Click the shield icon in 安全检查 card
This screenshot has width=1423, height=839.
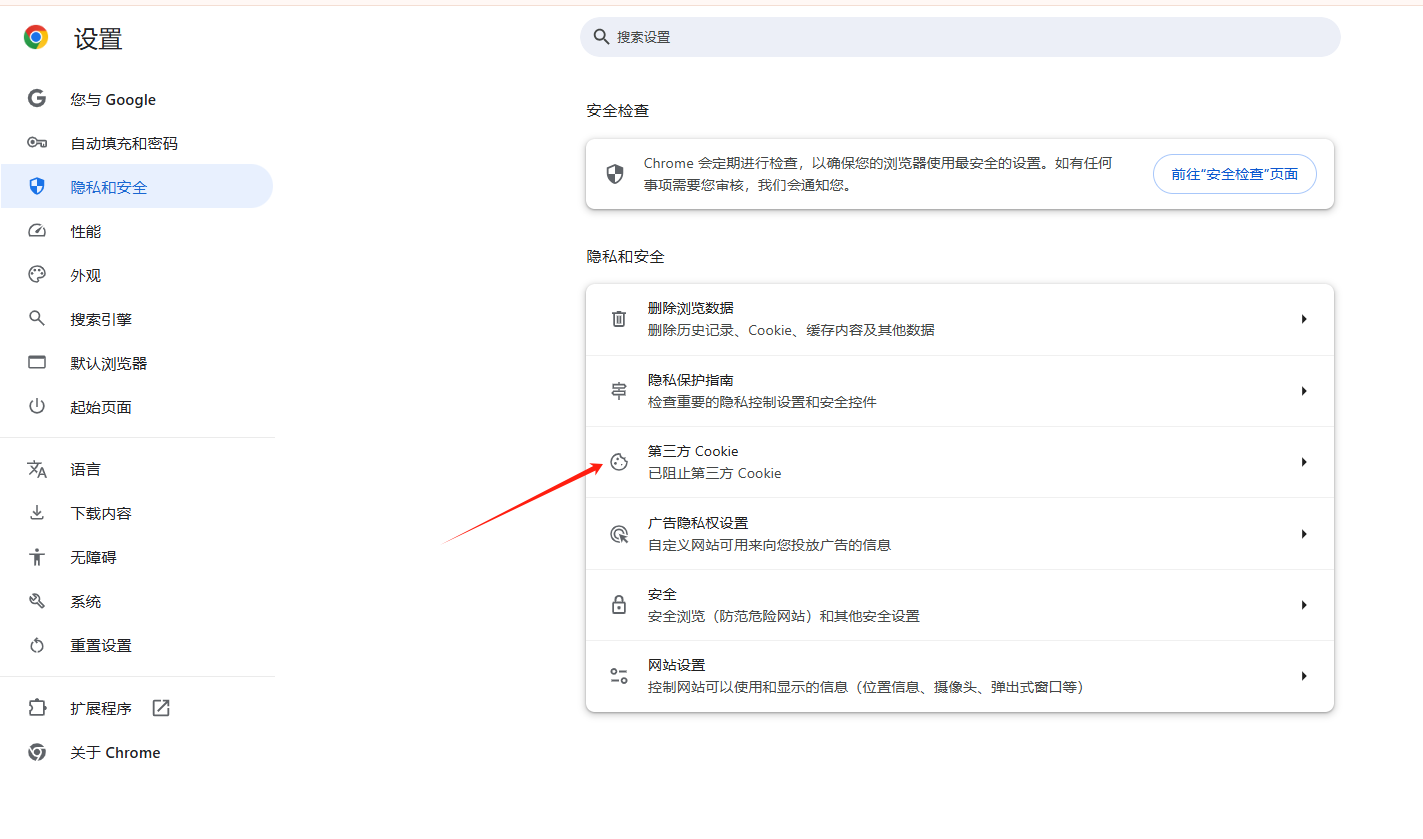615,174
